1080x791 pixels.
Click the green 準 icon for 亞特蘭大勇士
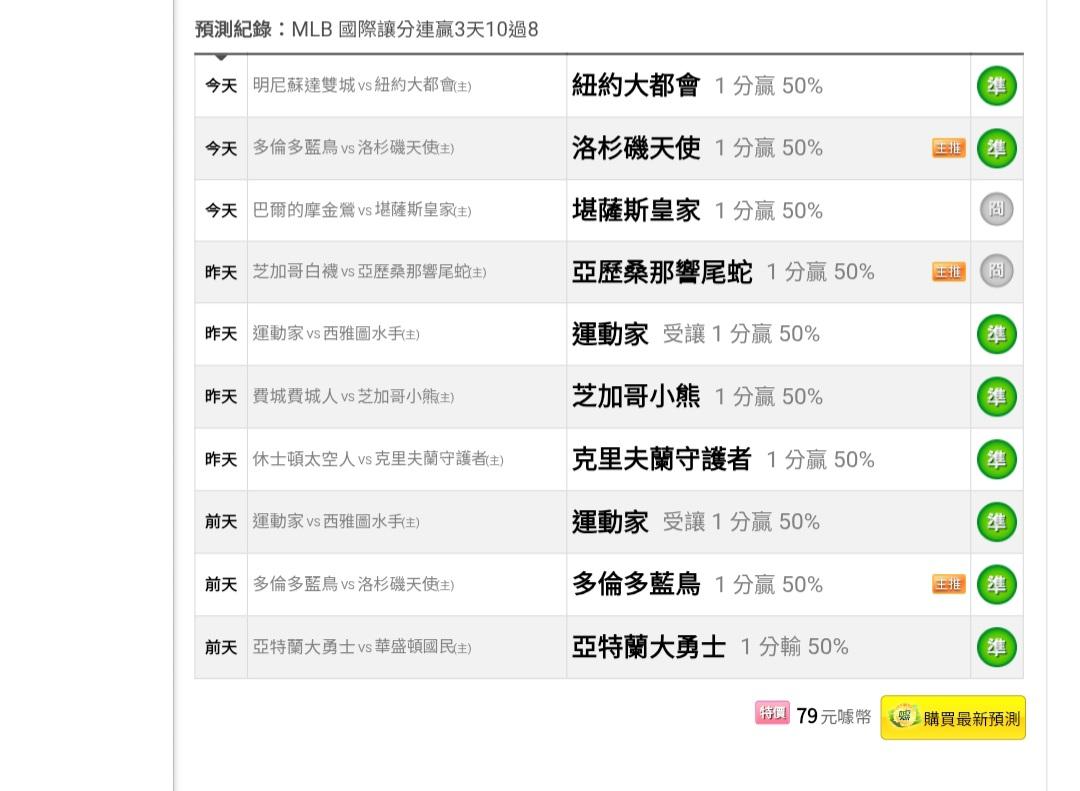point(996,647)
